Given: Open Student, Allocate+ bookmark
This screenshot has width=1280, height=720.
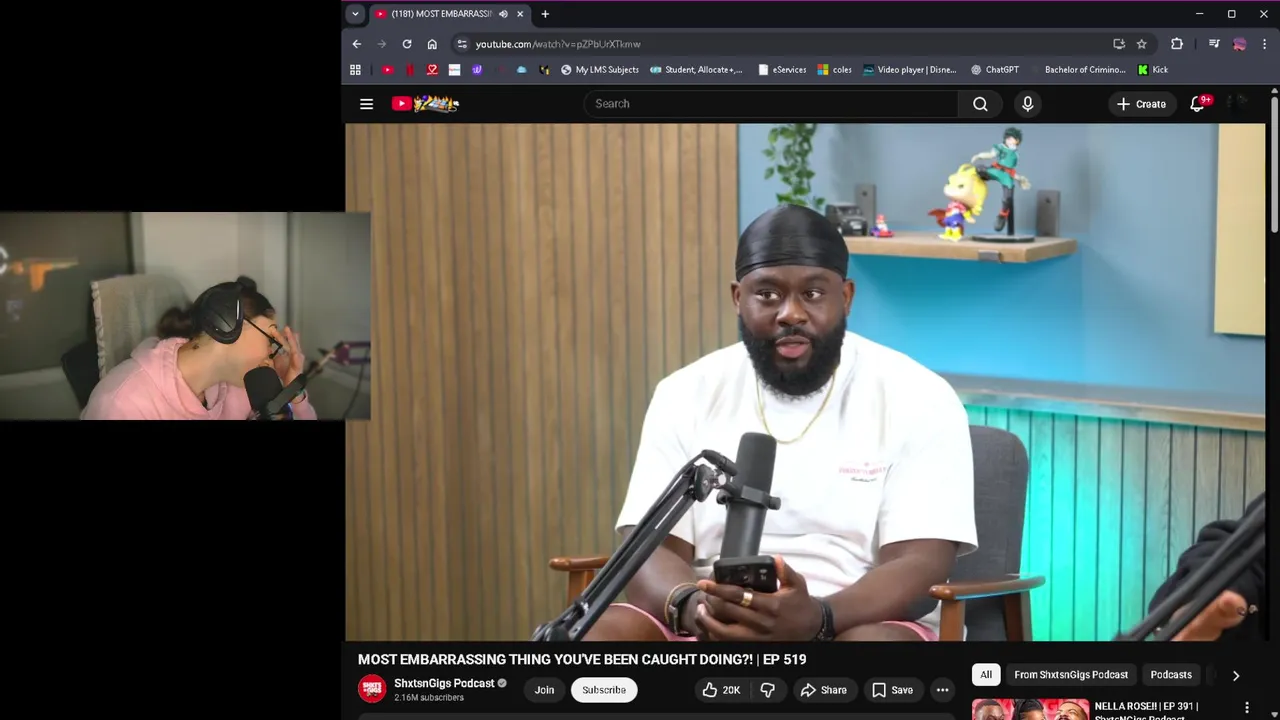Looking at the screenshot, I should (x=696, y=70).
